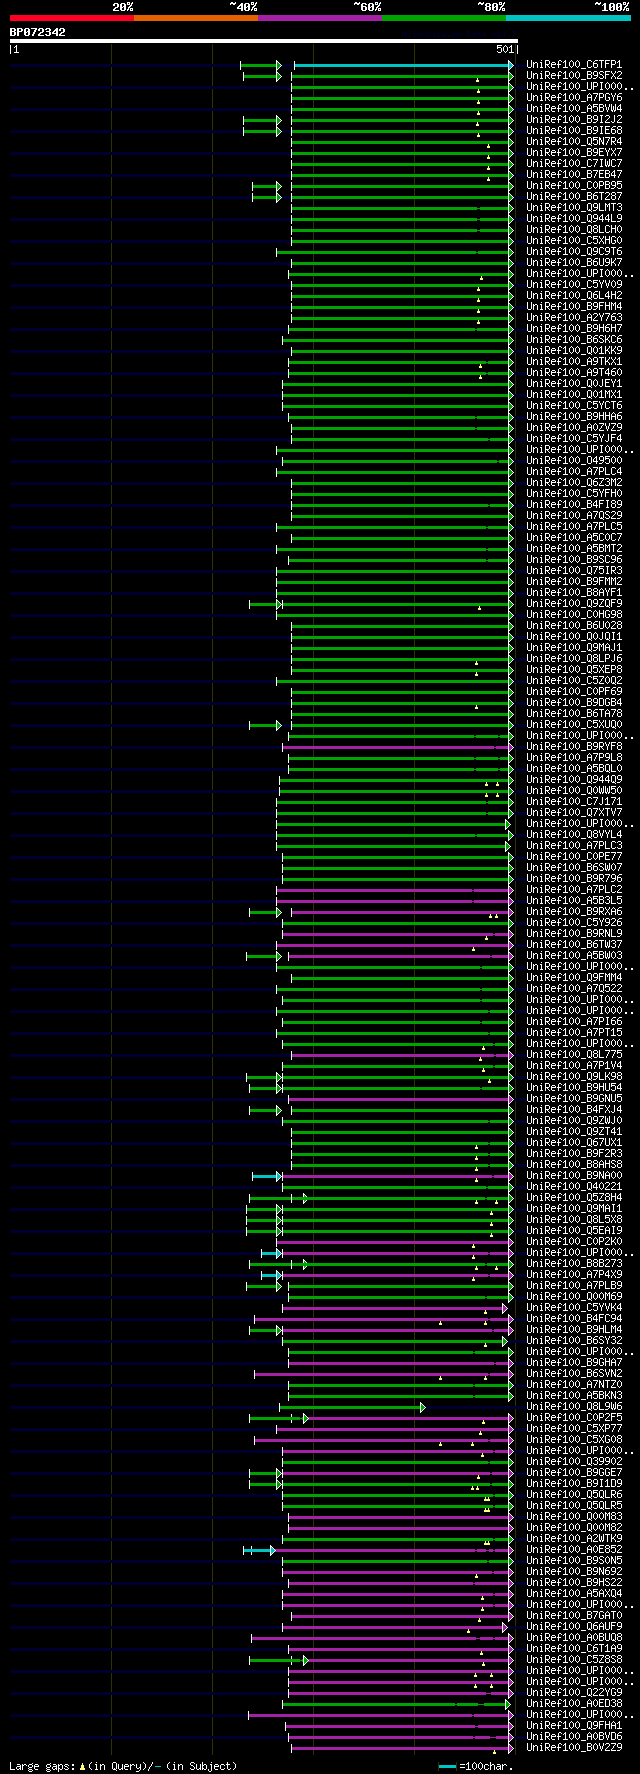Select hit label UniRef100_Q5XEP8
Viewport: 640px width, 1774px height.
(x=574, y=669)
